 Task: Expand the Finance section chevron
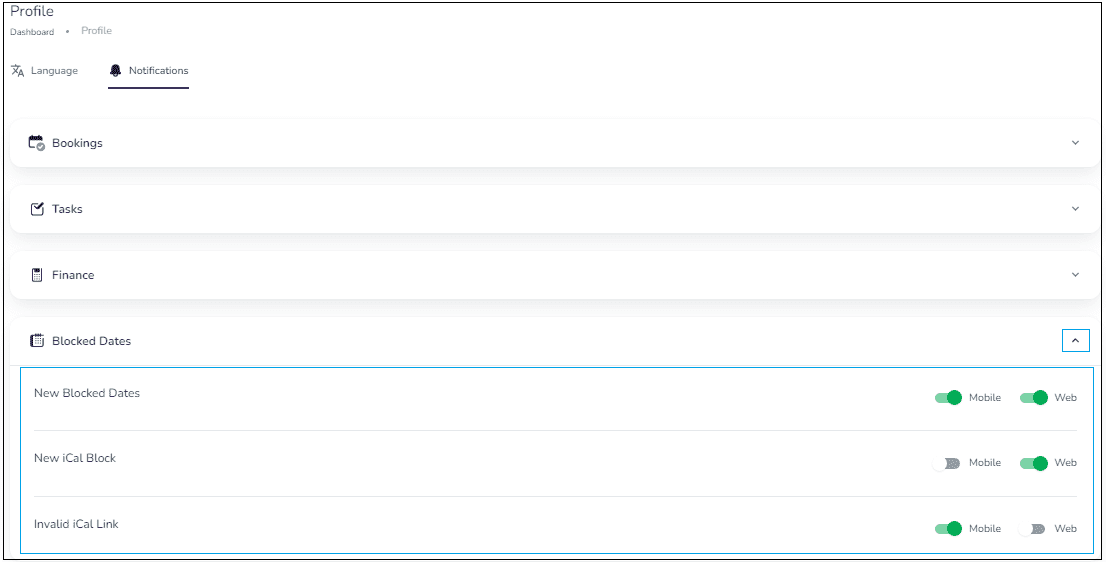(1075, 274)
